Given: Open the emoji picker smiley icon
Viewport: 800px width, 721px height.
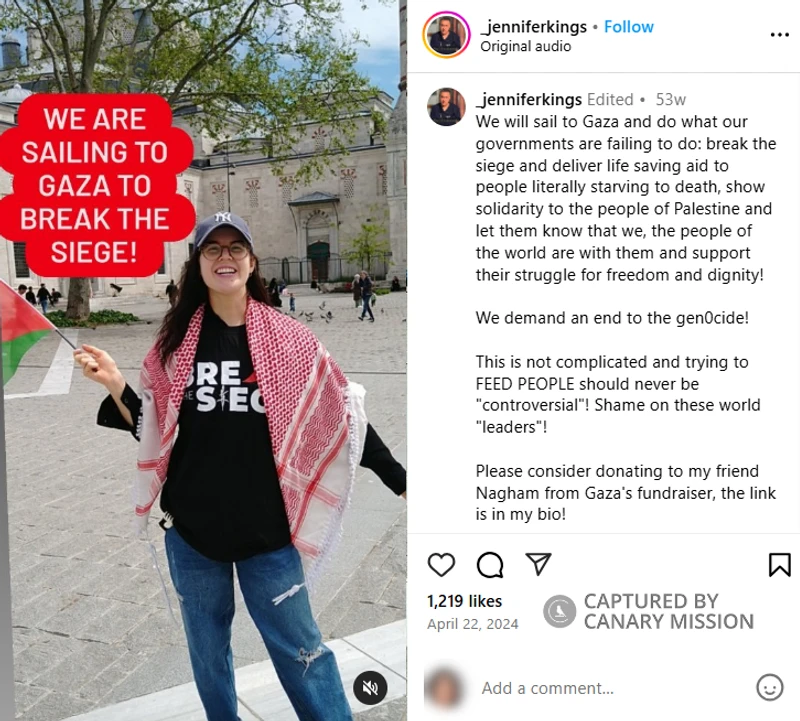Looking at the screenshot, I should [x=769, y=687].
